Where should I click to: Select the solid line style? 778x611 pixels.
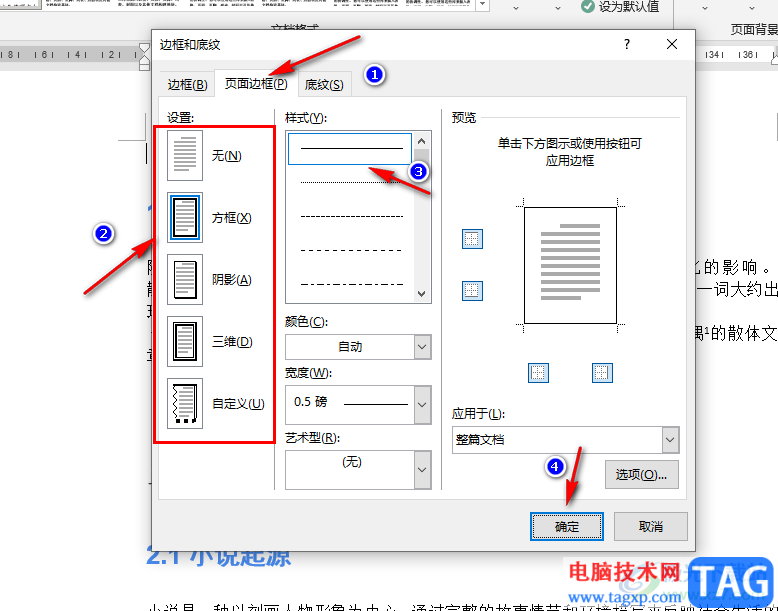coord(350,148)
